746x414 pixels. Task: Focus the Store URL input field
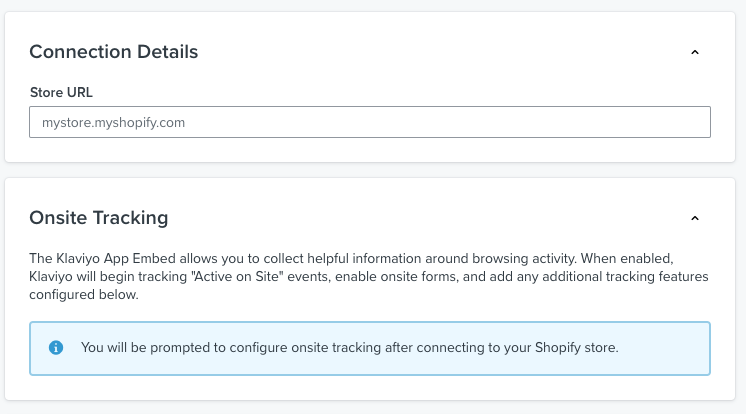370,122
